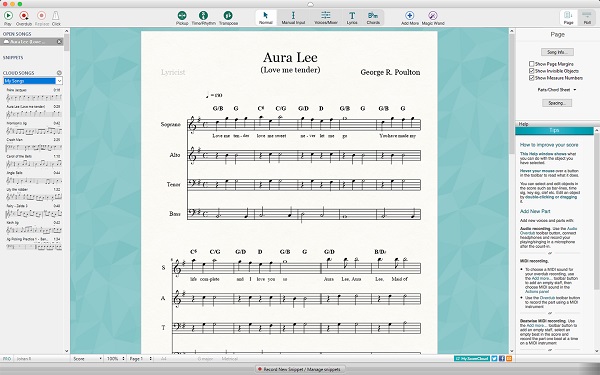Uncheck Show Invisible Objects
This screenshot has height=375, width=600.
click(532, 71)
